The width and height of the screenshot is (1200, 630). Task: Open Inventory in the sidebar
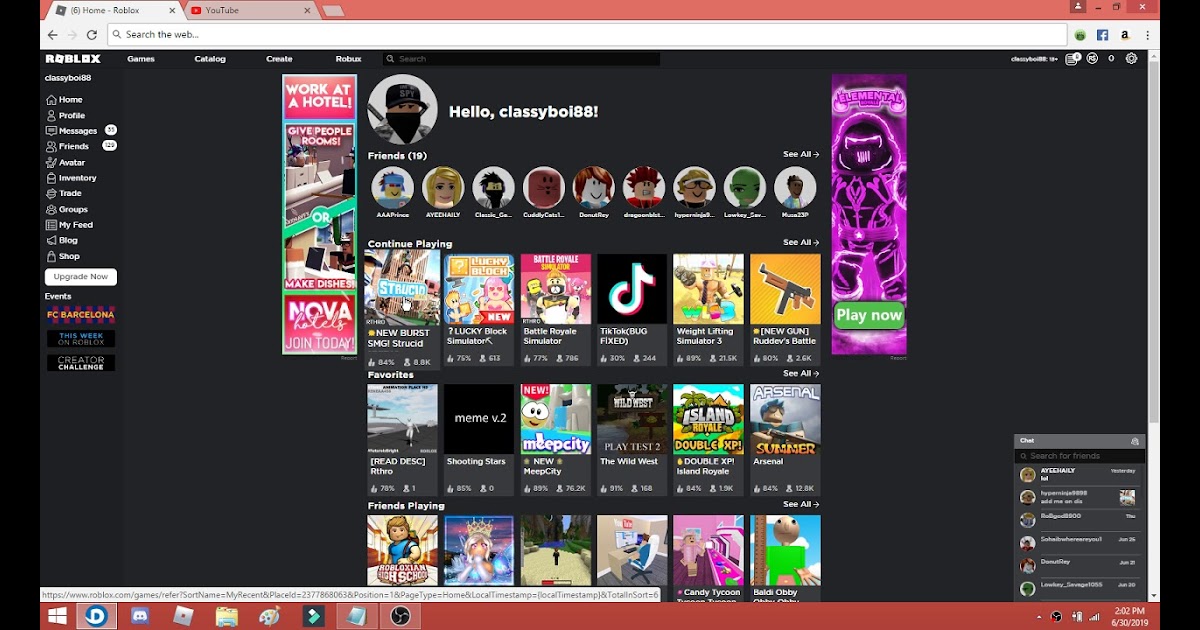click(70, 178)
